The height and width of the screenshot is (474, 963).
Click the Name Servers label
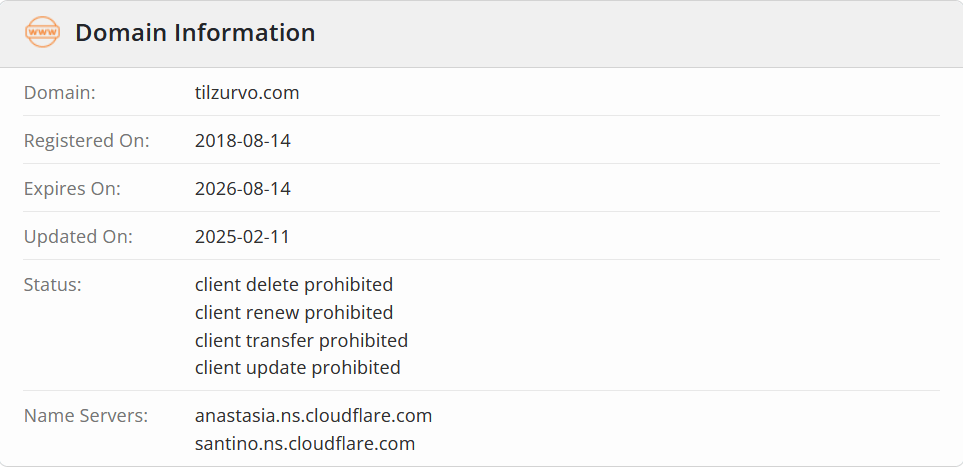(86, 416)
